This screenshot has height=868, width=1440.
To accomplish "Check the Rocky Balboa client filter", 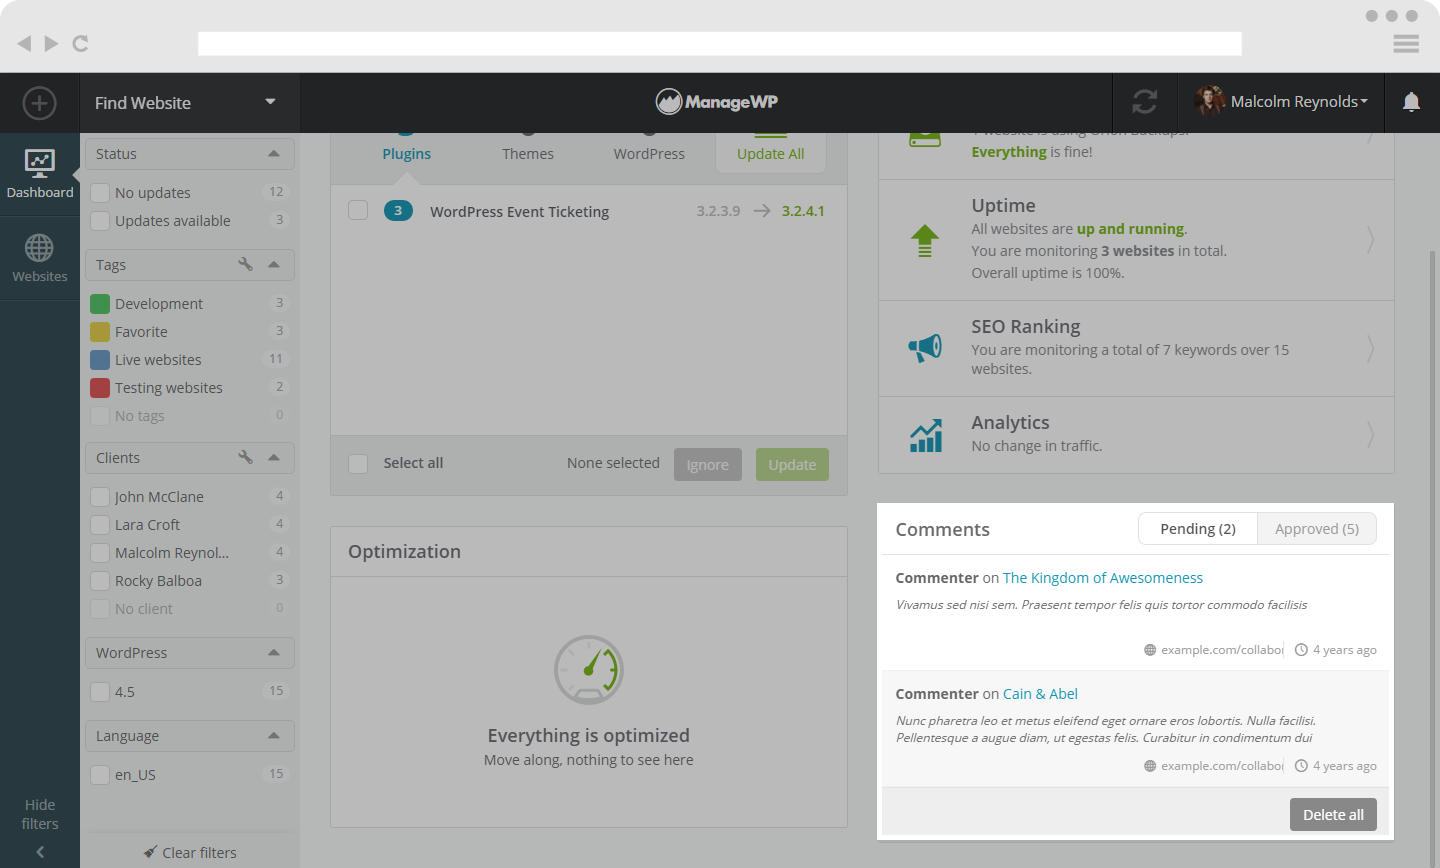I will (100, 580).
